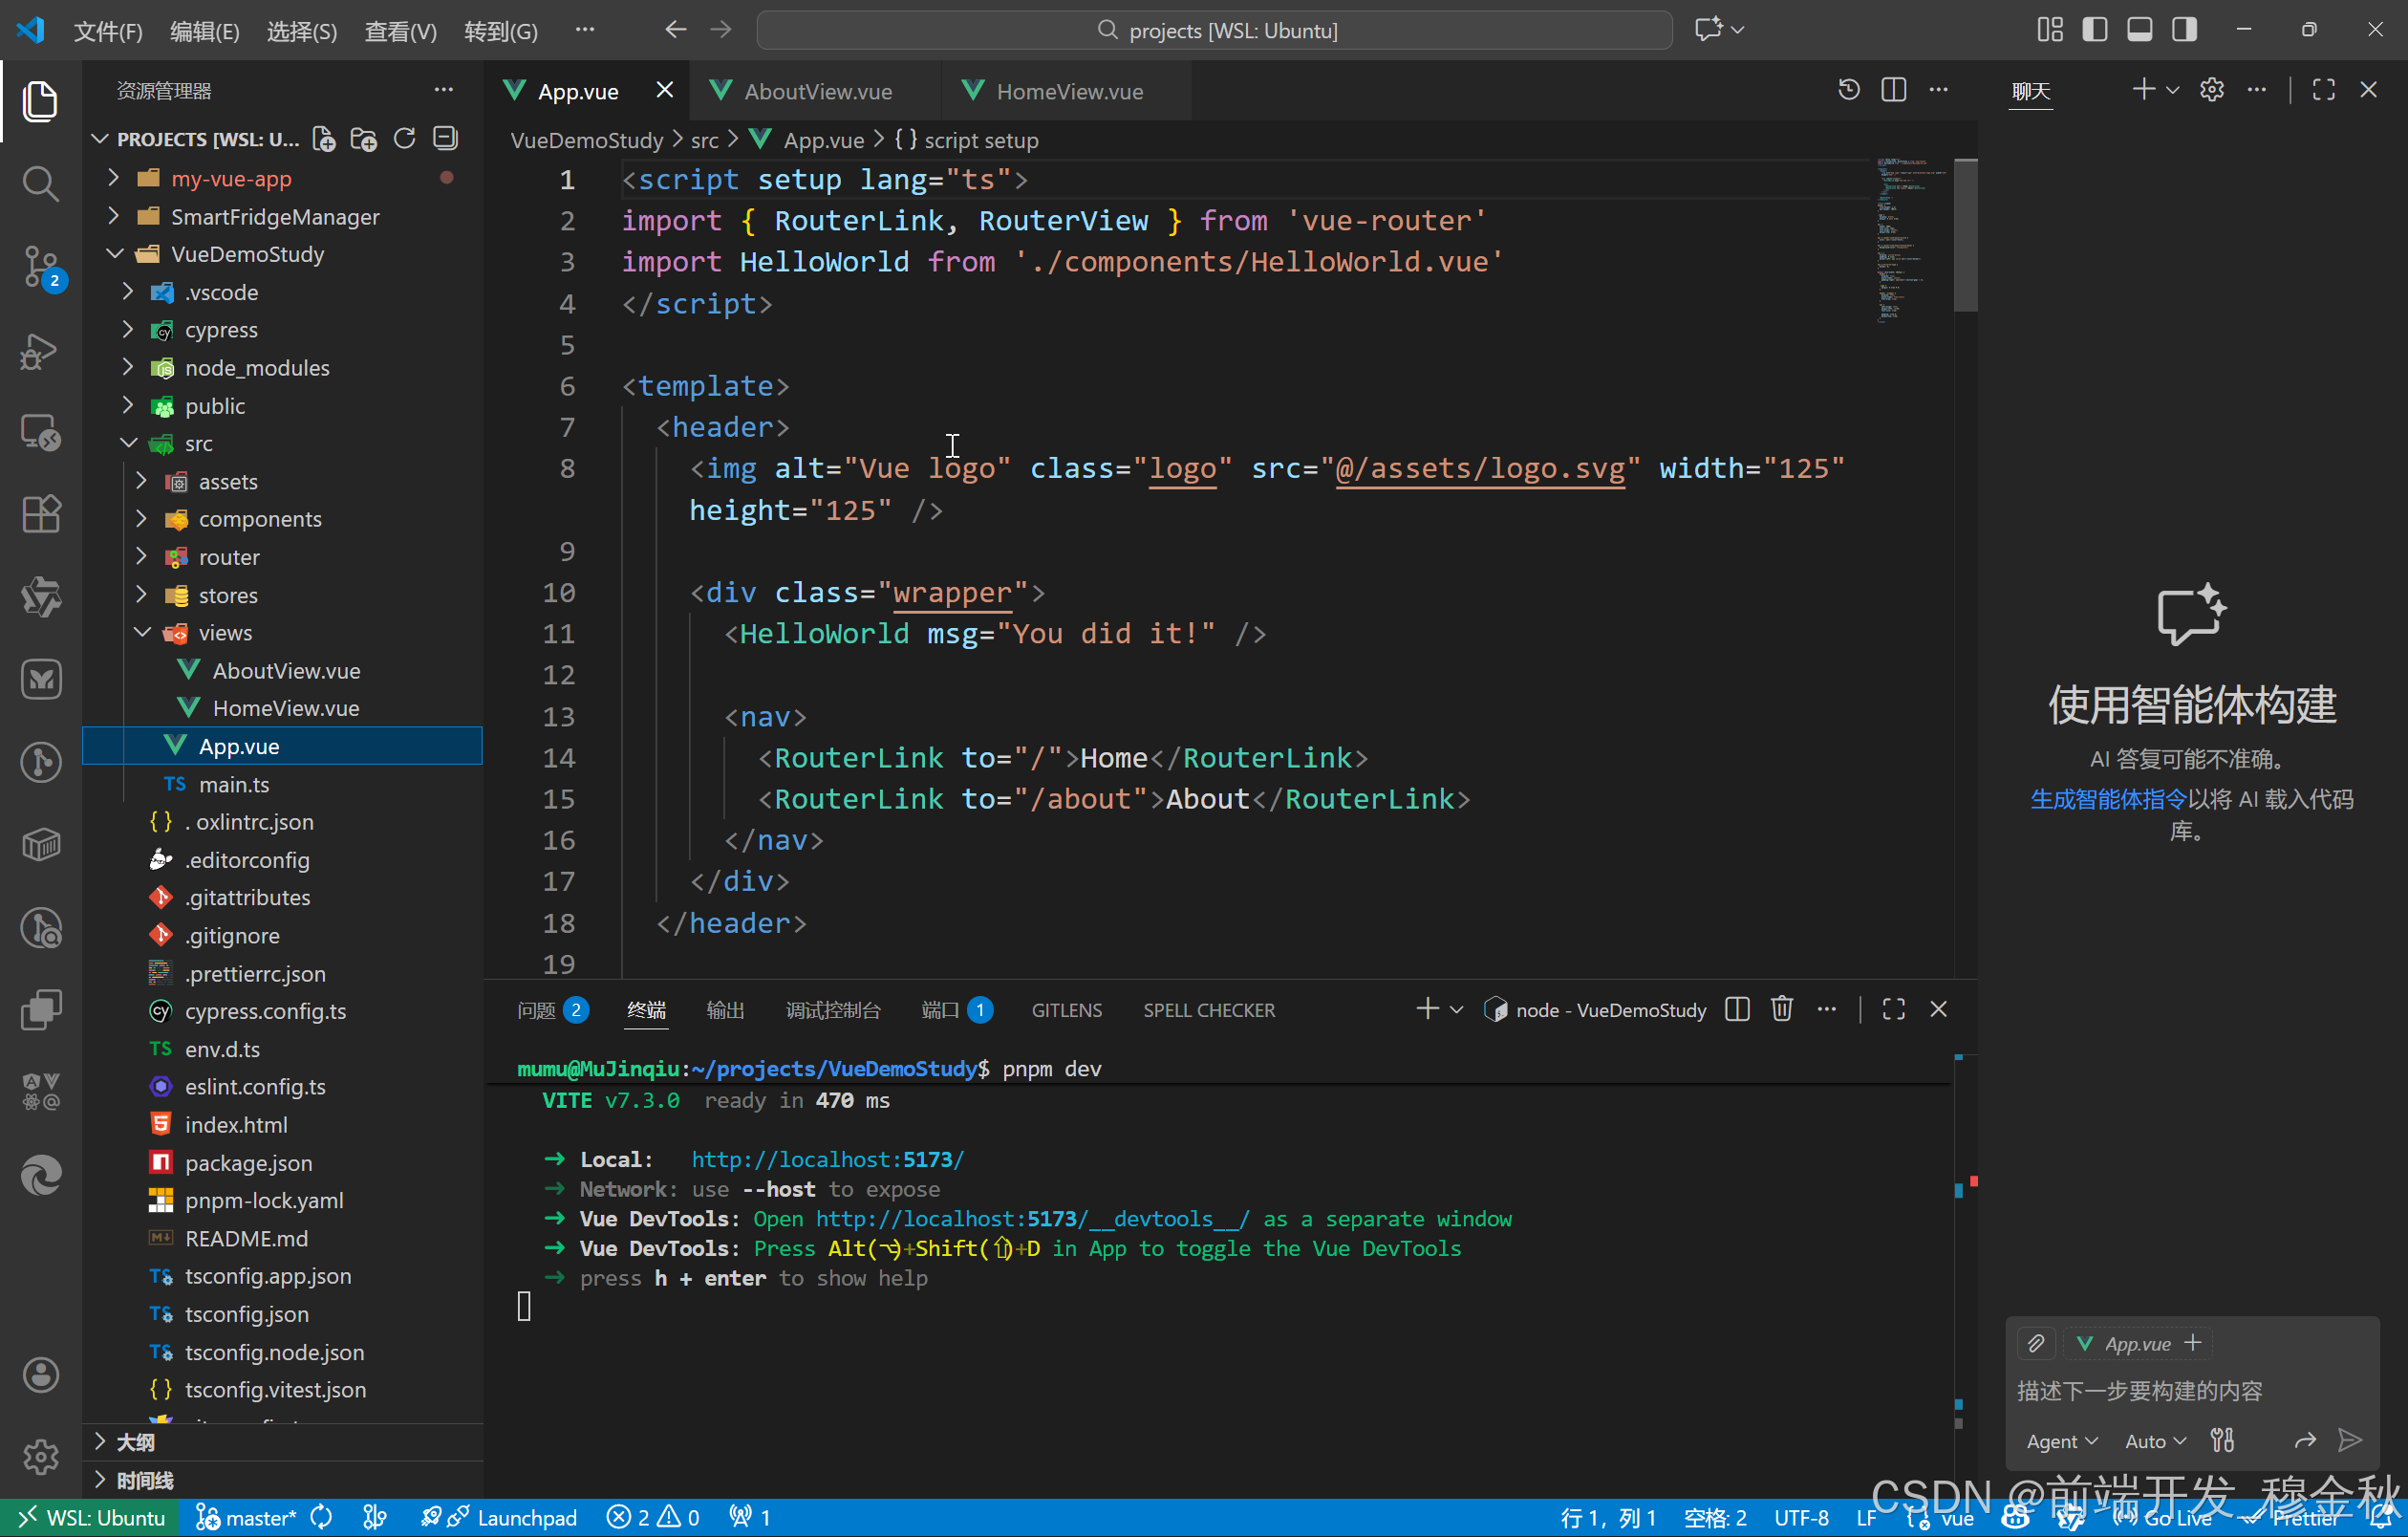This screenshot has width=2408, height=1537.
Task: Toggle the bottom panel visibility
Action: 2139,30
